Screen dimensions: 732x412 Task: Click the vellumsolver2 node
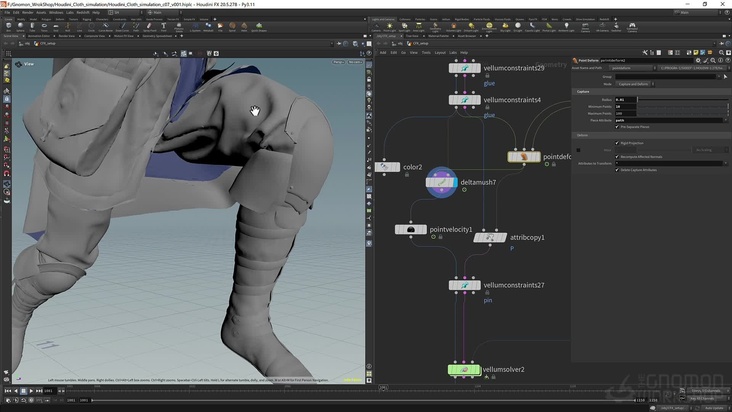click(465, 370)
